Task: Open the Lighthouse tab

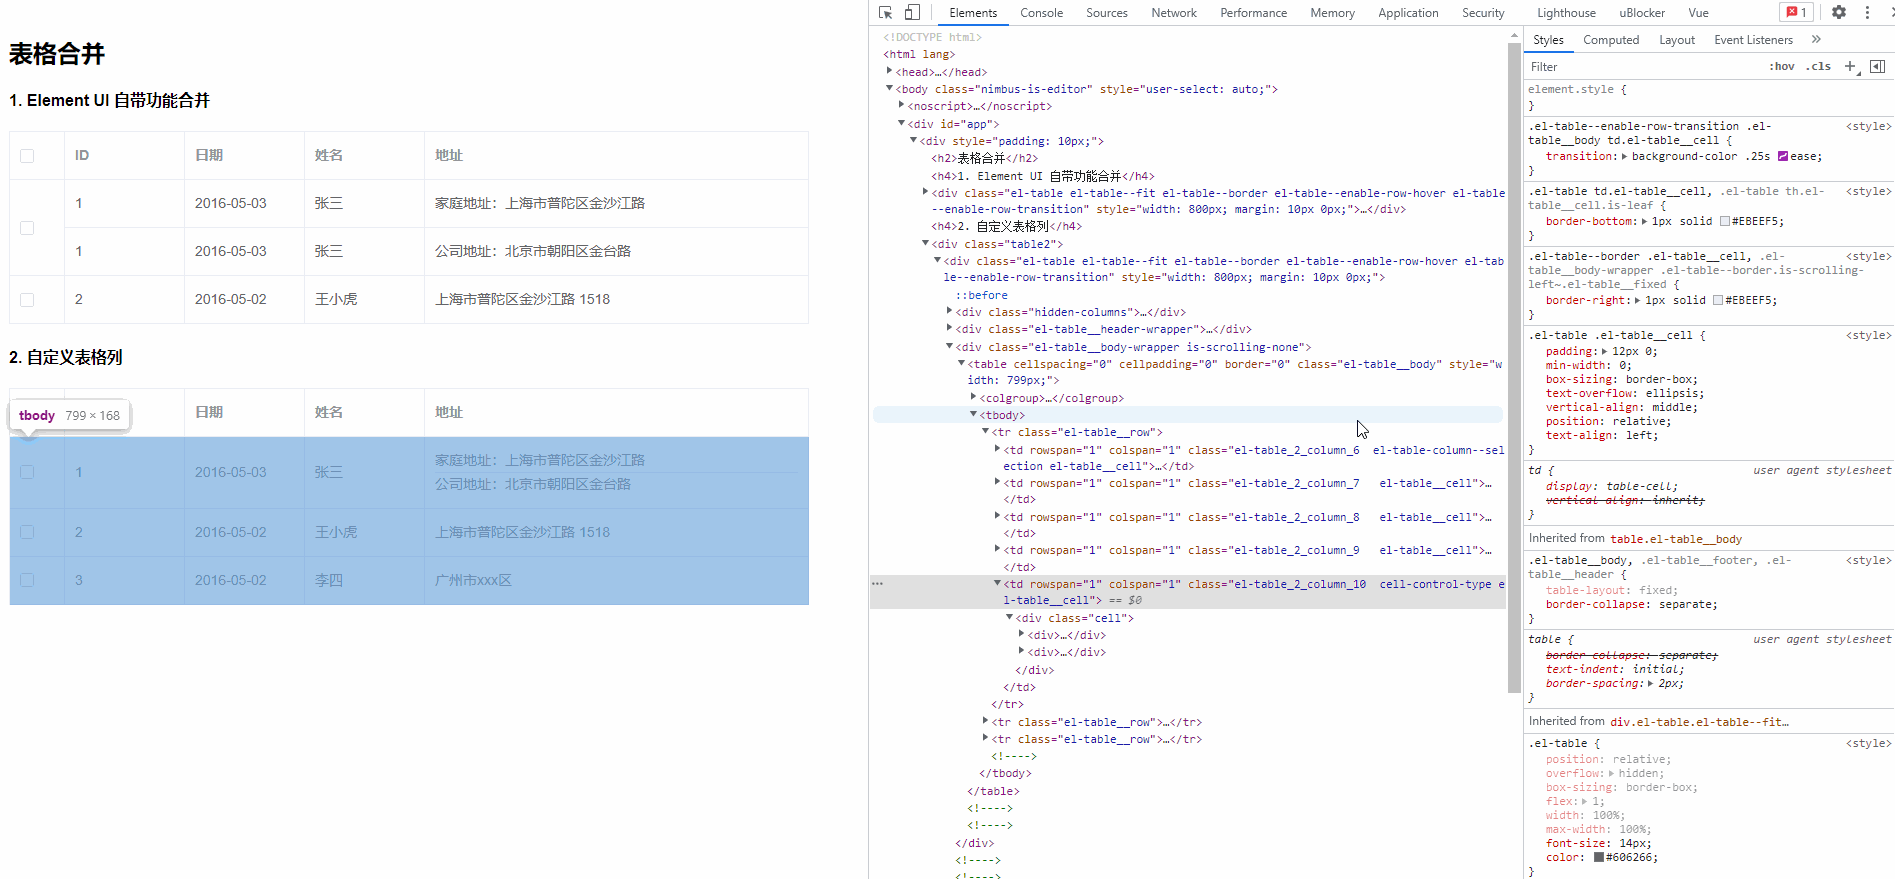Action: tap(1566, 13)
